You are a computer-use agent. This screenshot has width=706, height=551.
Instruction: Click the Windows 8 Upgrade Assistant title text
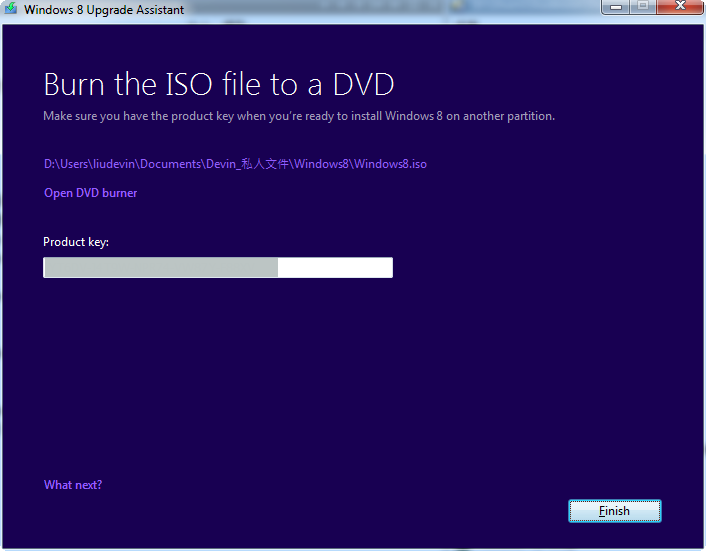(104, 9)
